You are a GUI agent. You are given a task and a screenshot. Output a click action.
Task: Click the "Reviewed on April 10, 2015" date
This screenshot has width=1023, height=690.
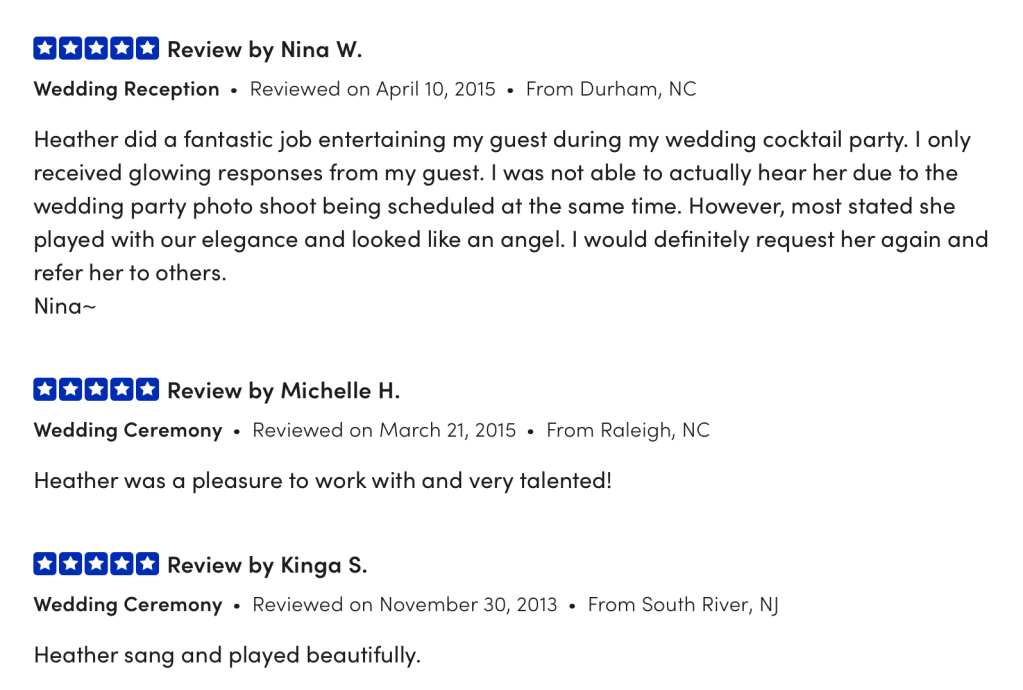click(372, 89)
